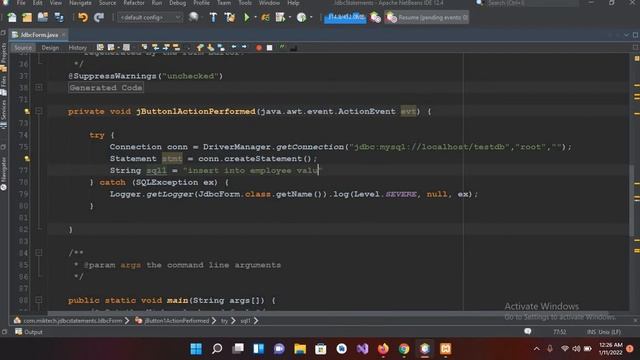Open the Output panel button
This screenshot has height=360, width=640.
29,332
